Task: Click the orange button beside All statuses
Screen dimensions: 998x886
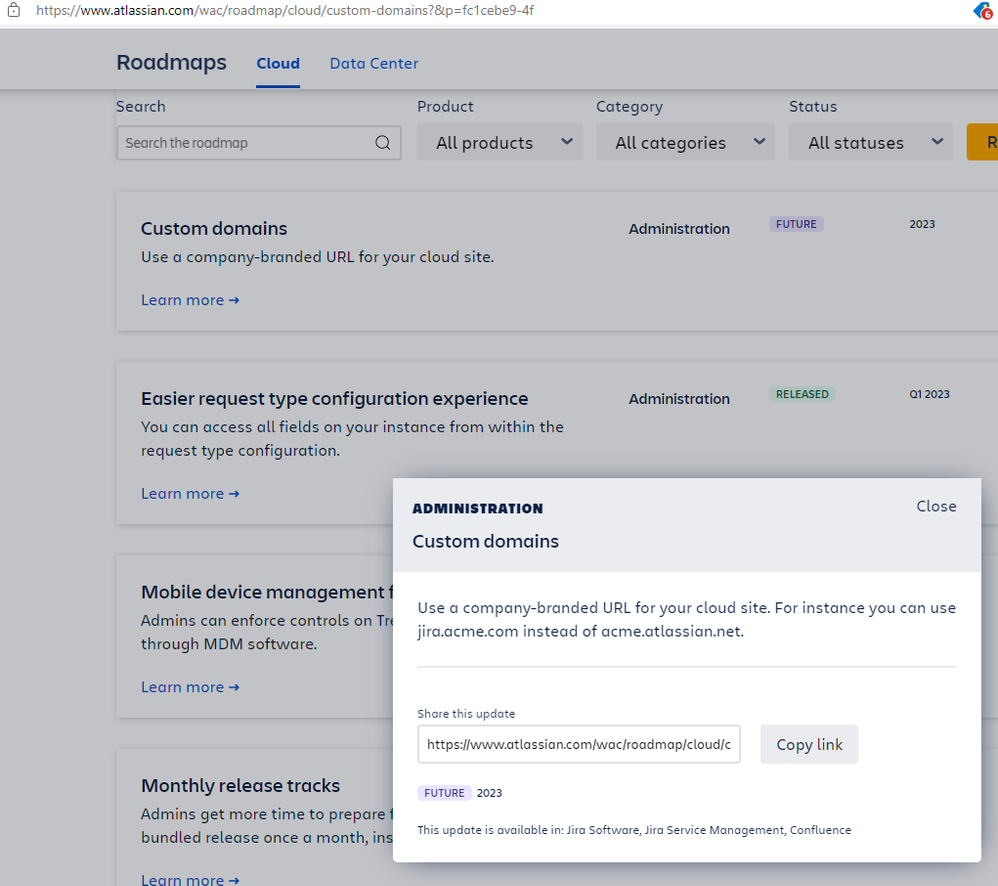Action: coord(982,142)
